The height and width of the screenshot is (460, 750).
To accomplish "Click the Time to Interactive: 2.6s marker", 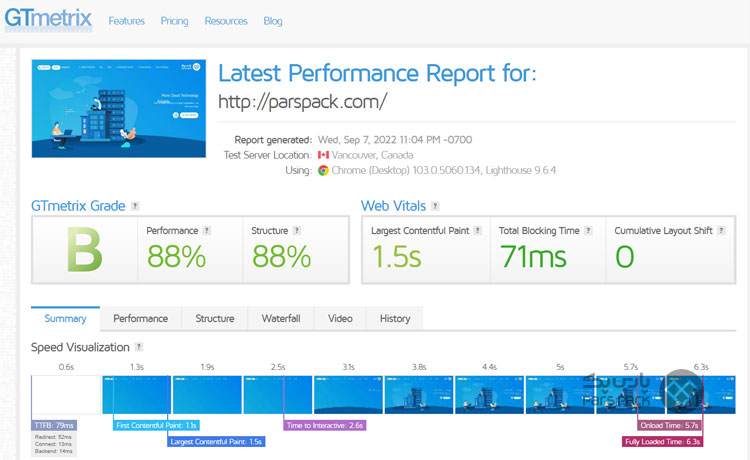I will (x=325, y=425).
